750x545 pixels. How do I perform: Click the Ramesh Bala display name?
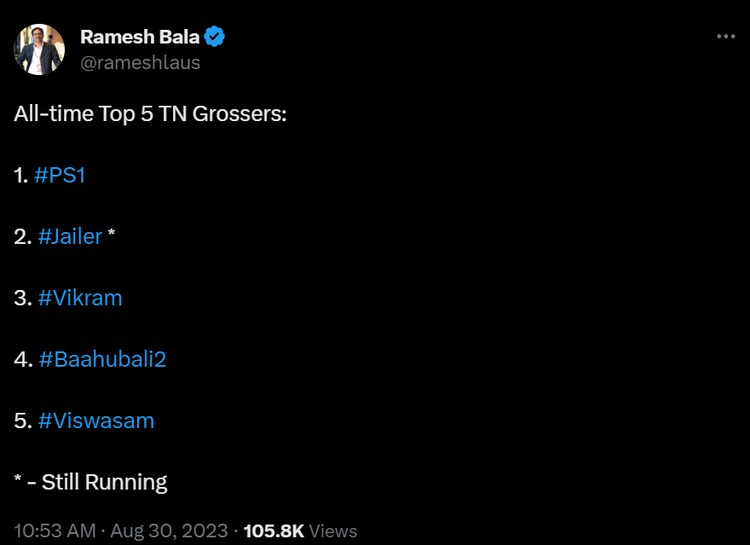point(139,38)
